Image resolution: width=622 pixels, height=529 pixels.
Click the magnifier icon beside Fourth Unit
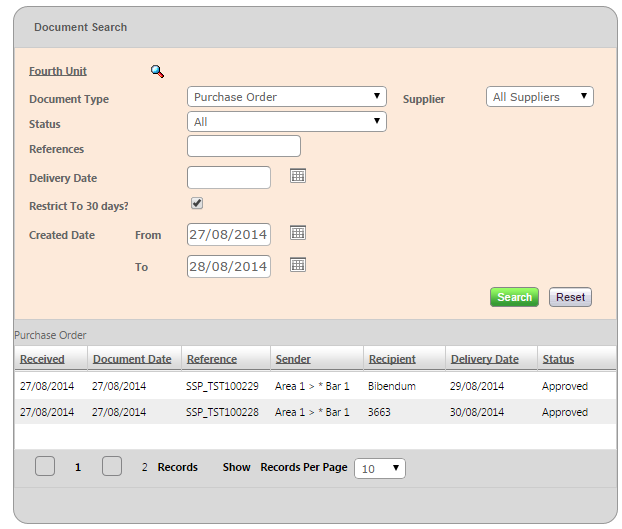(157, 71)
